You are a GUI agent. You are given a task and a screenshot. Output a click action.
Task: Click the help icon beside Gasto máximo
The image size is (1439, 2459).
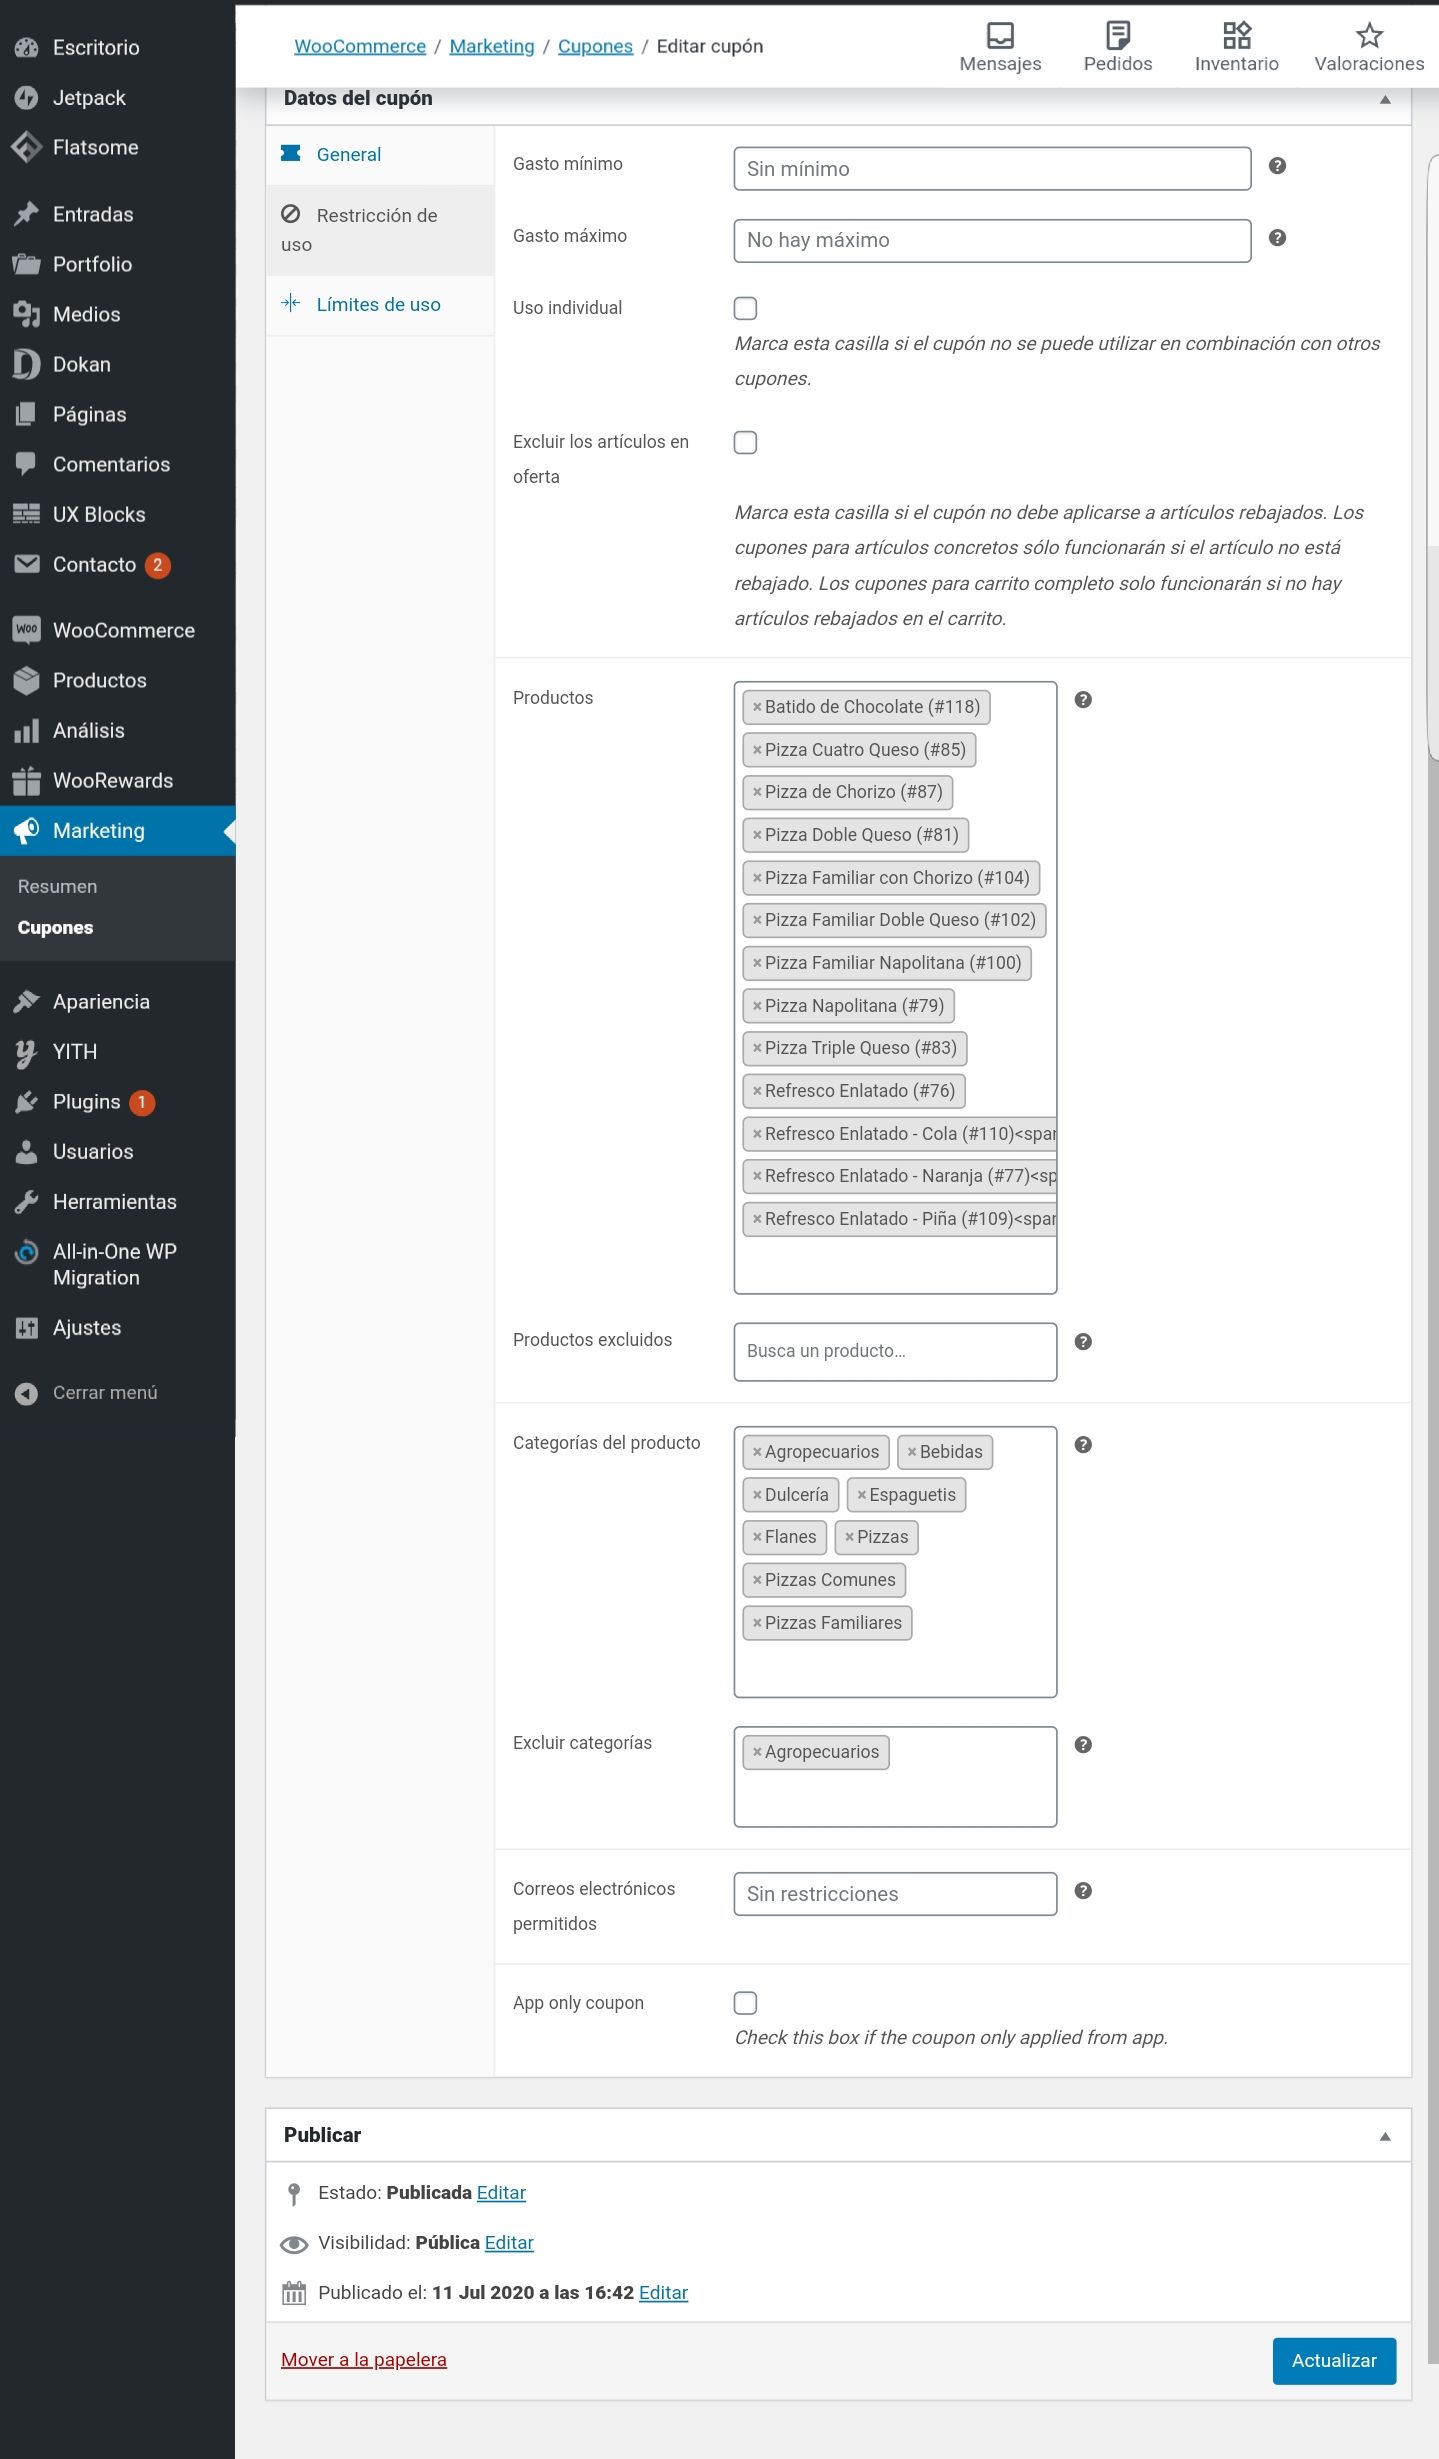[1277, 238]
